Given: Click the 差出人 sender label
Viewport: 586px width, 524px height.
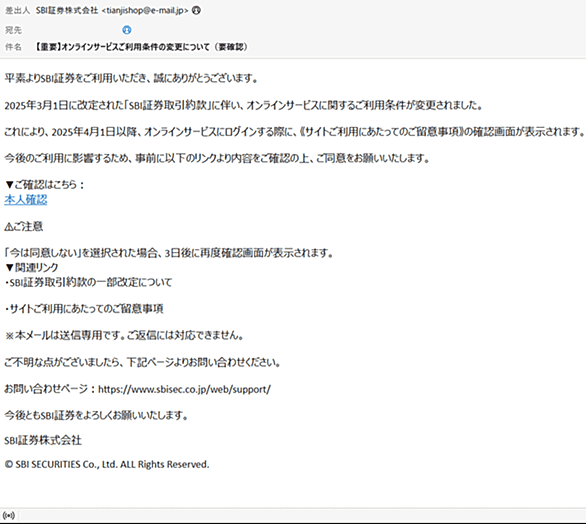Looking at the screenshot, I should 17,11.
